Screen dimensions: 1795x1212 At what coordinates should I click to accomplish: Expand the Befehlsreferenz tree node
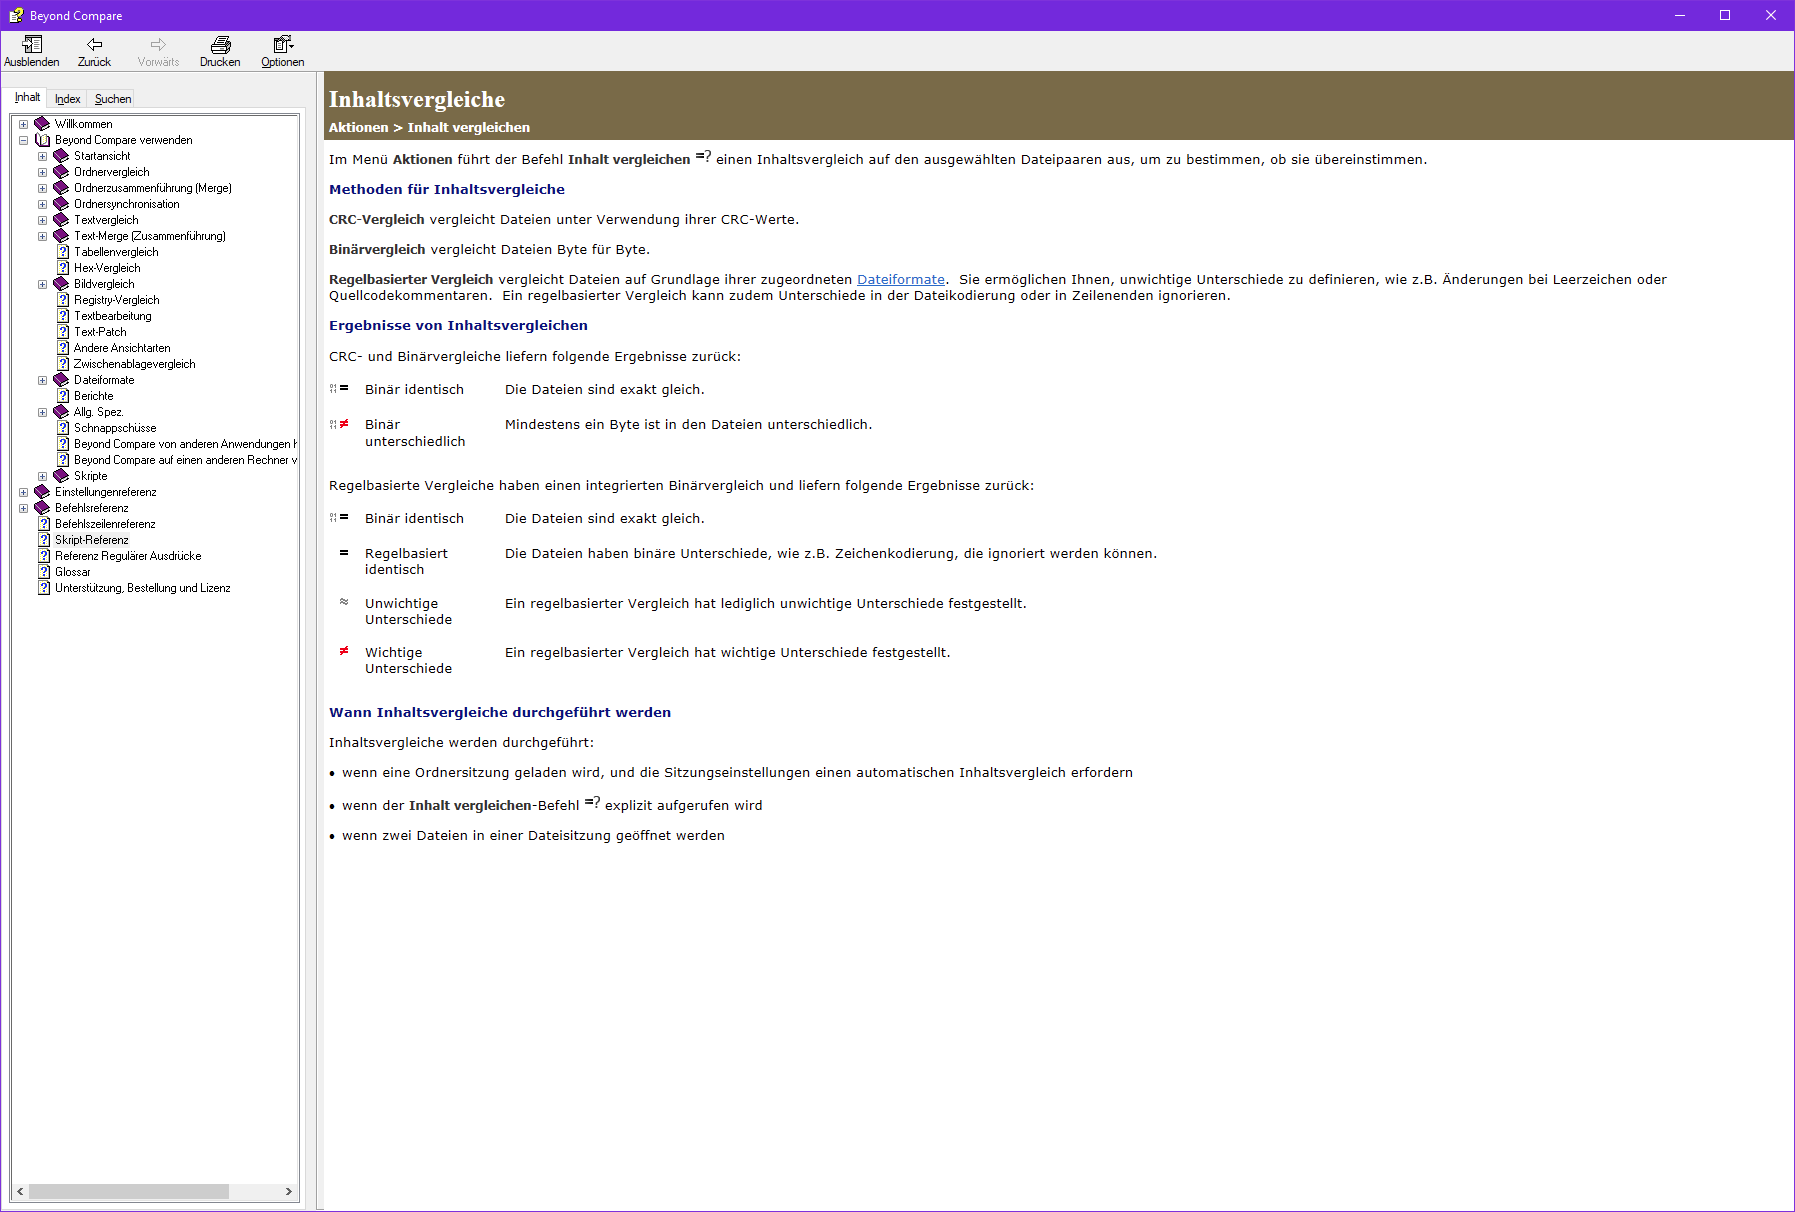23,509
